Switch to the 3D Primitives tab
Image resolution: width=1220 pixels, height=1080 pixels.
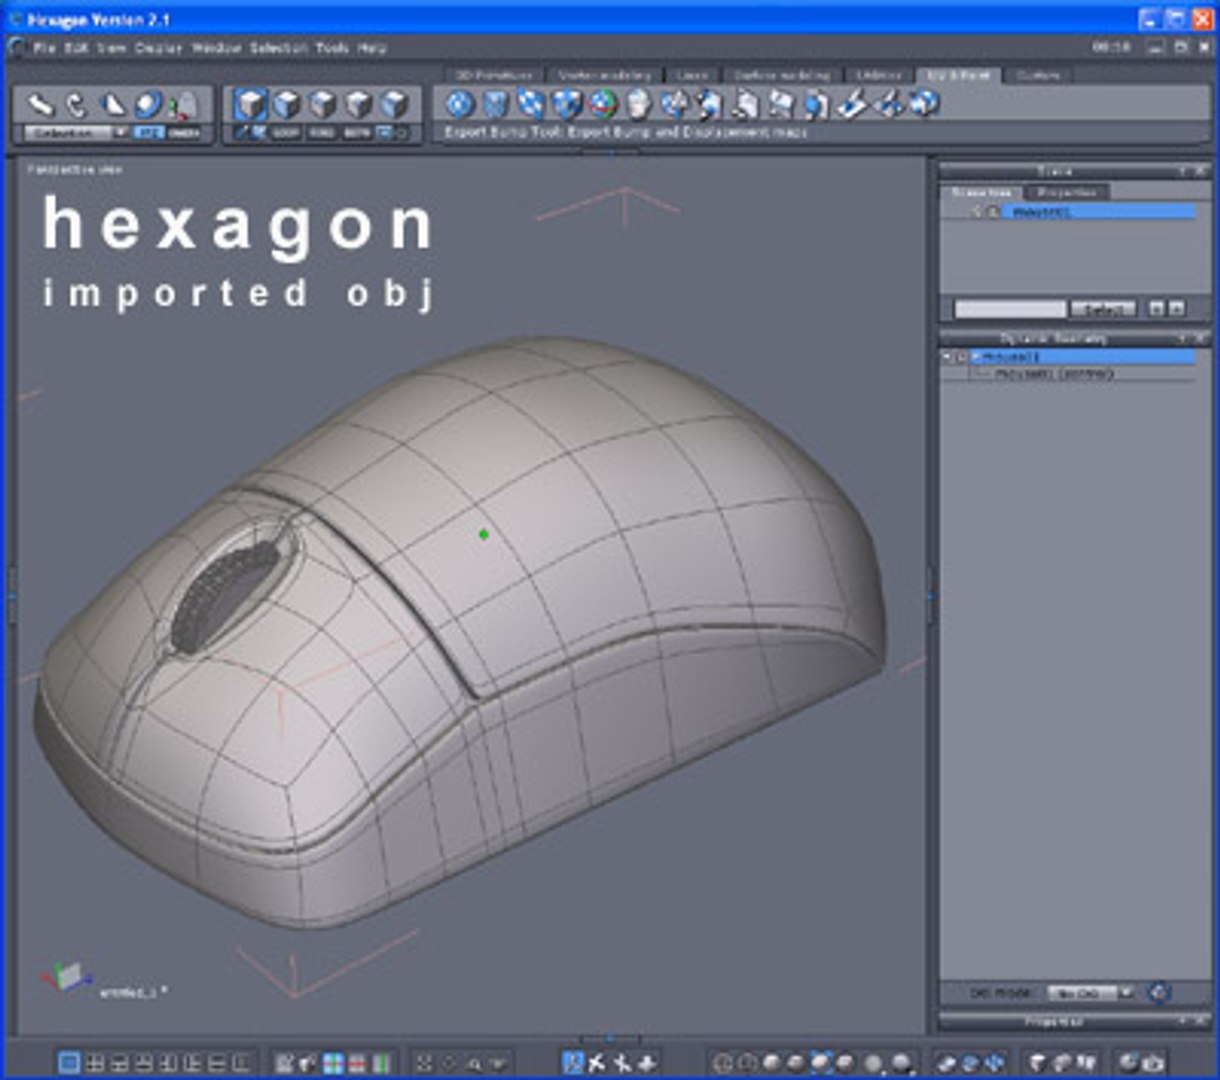point(495,75)
